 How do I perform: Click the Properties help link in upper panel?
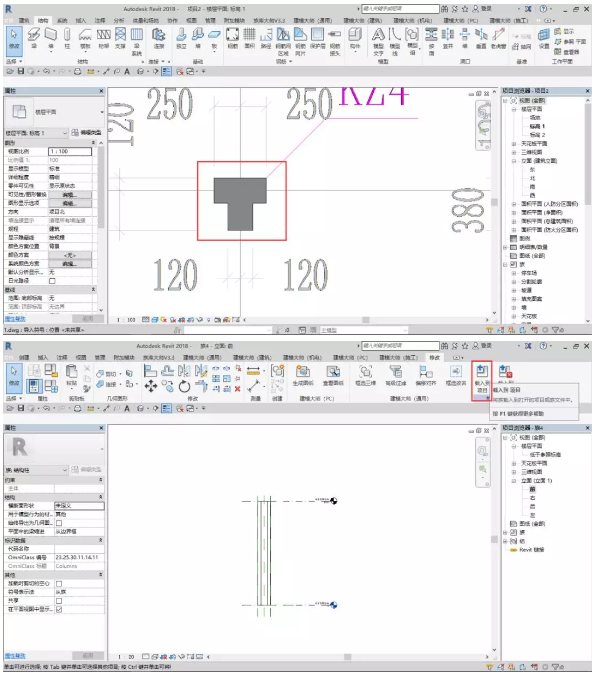pyautogui.click(x=15, y=319)
